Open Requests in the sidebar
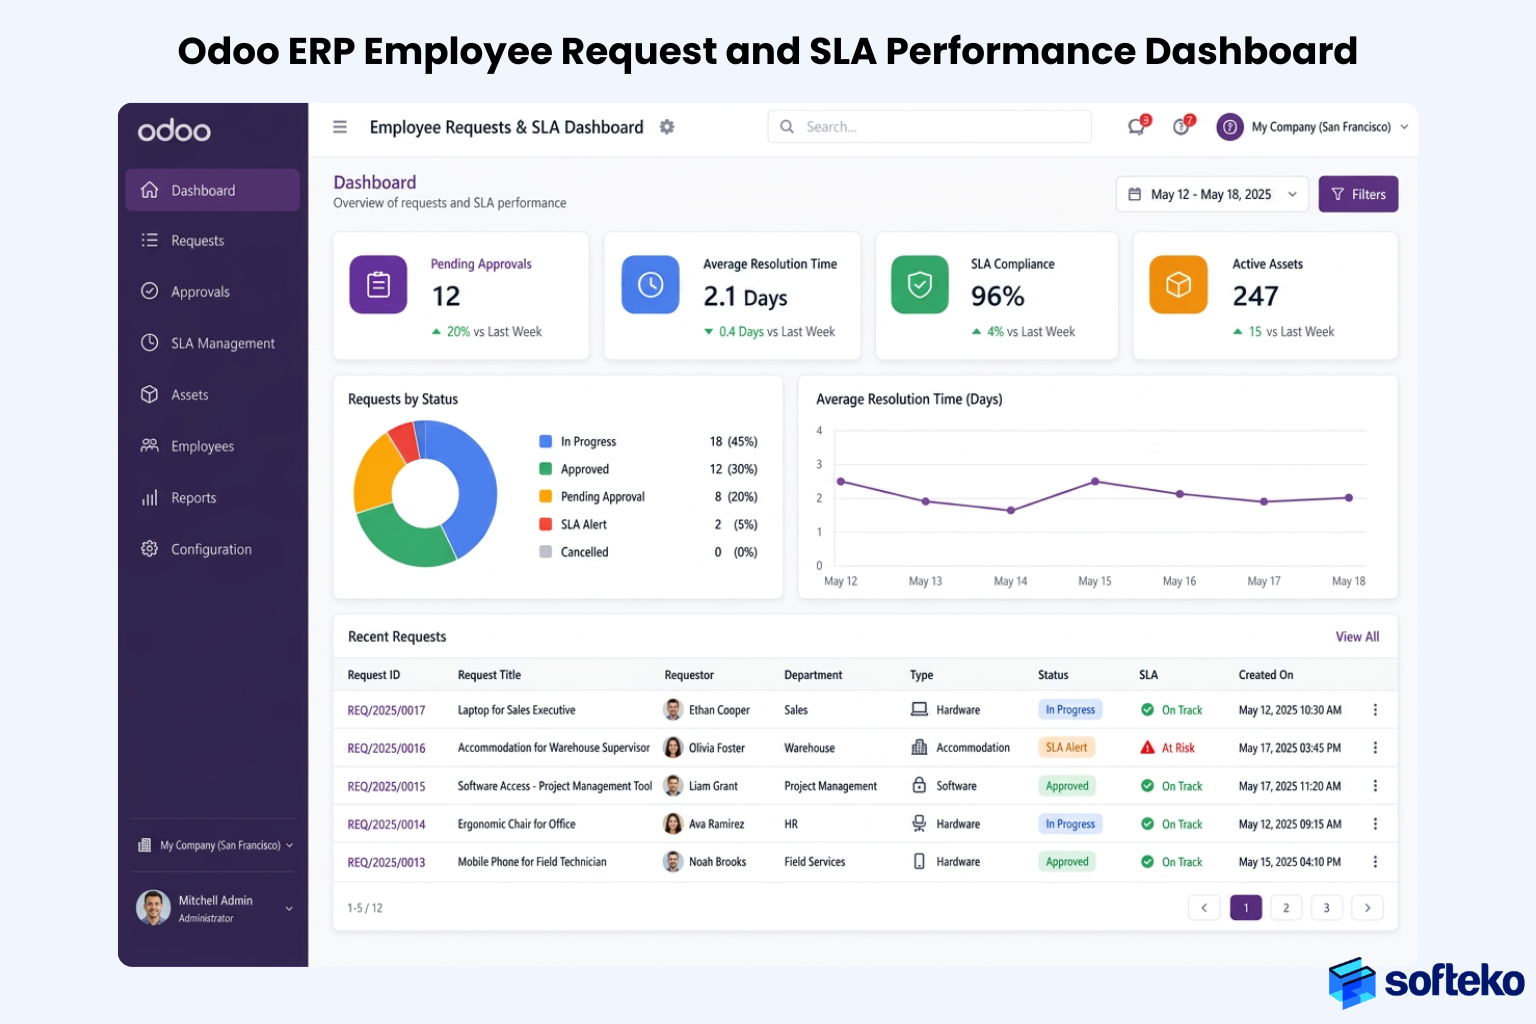Viewport: 1536px width, 1024px height. coord(212,241)
